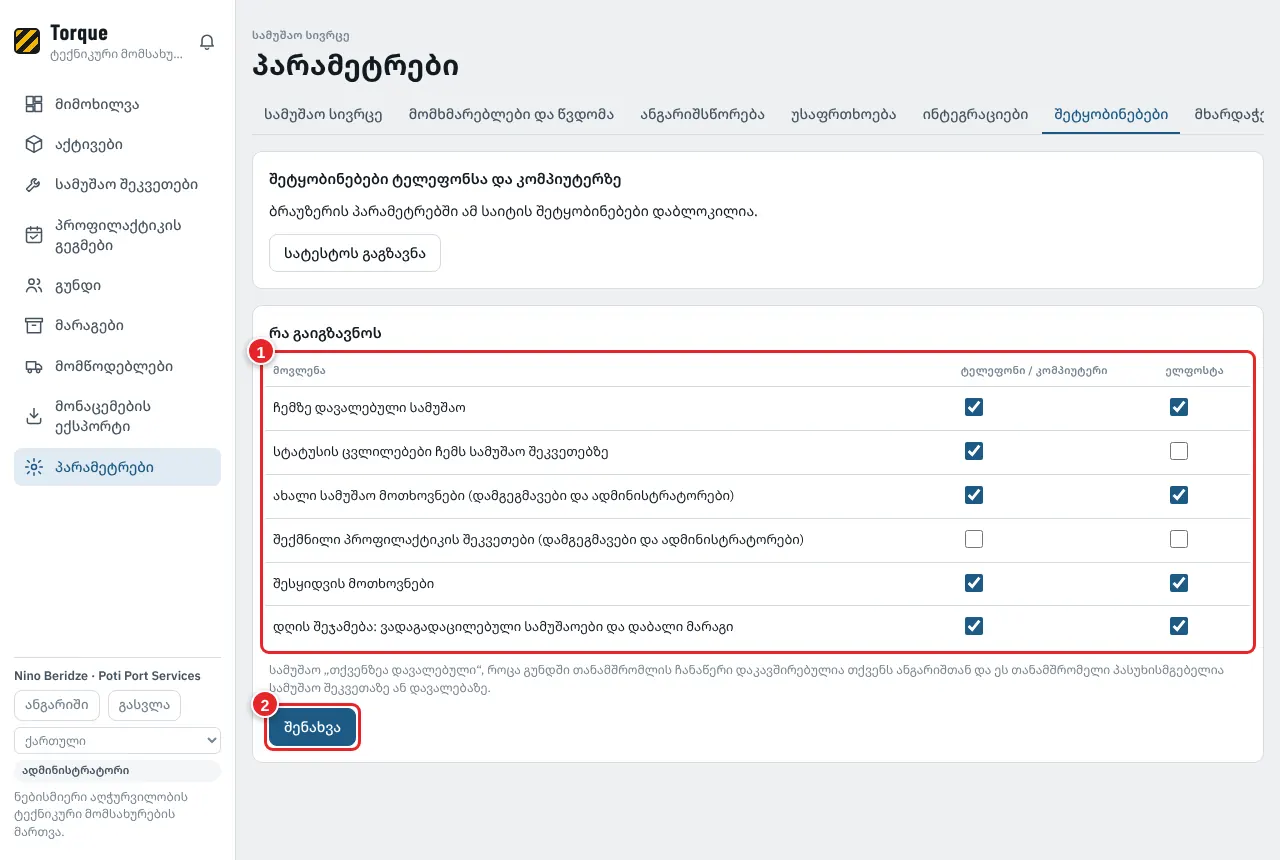Image resolution: width=1280 pixels, height=860 pixels.
Task: Open the ქართული language dropdown
Action: [x=117, y=741]
